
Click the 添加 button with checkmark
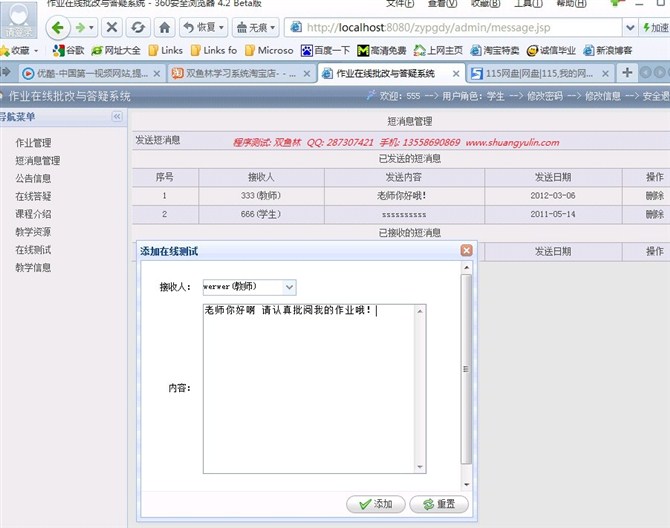376,504
